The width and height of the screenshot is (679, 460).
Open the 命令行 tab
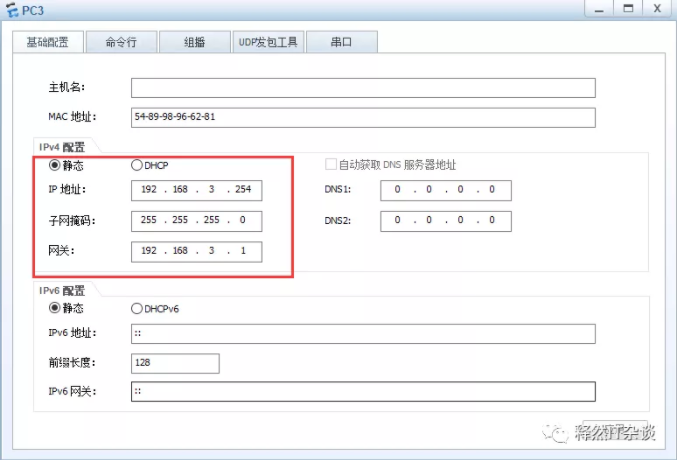121,42
